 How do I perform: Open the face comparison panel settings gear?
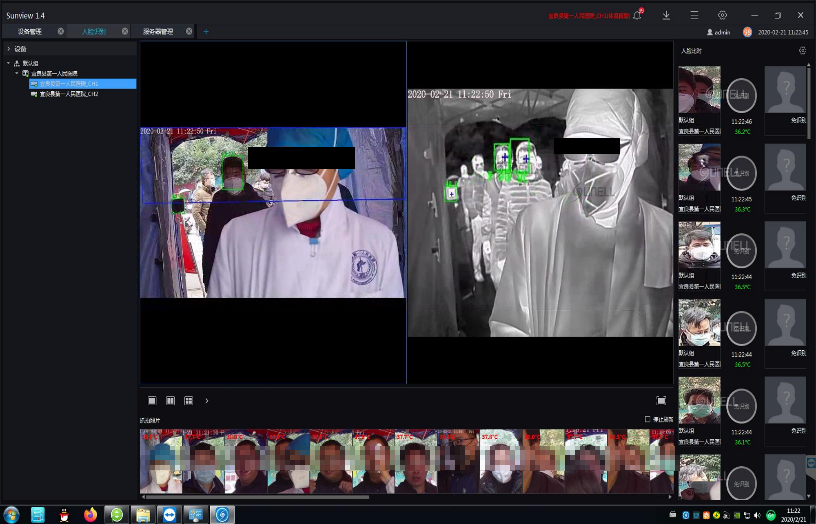802,50
